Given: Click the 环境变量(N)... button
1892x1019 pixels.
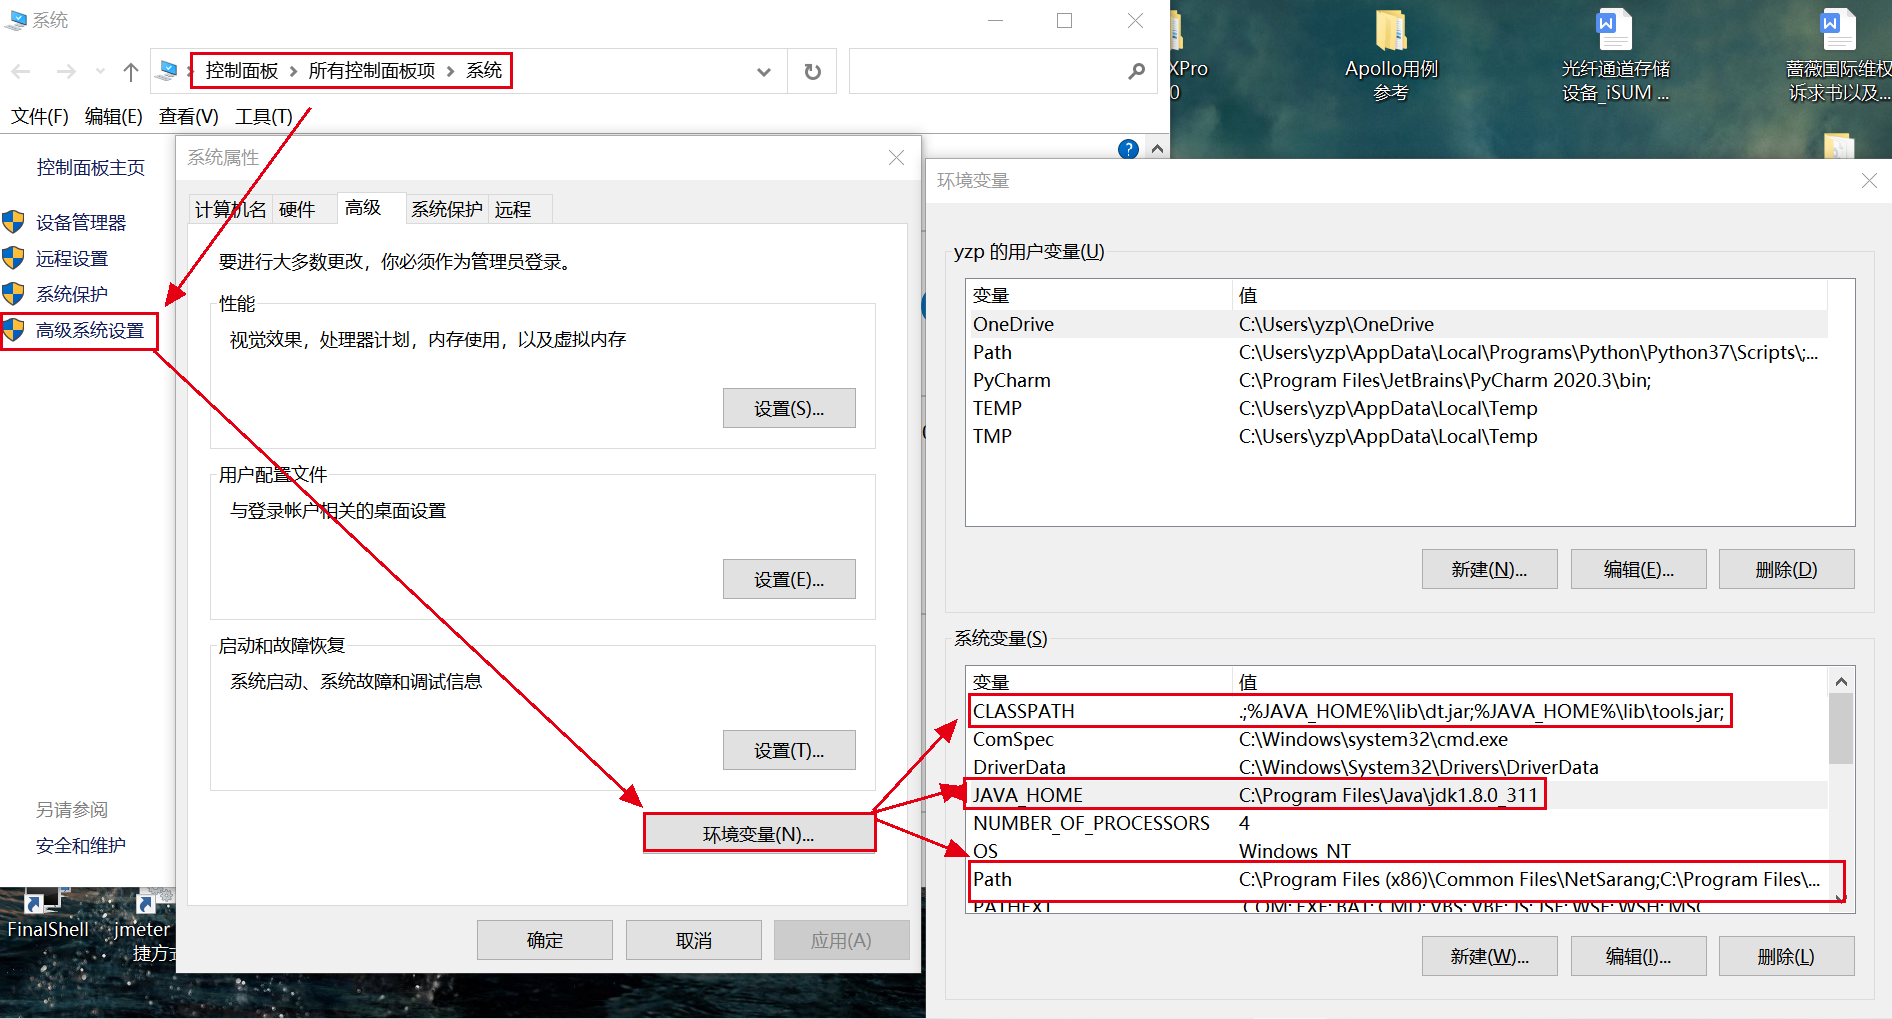Looking at the screenshot, I should click(x=759, y=834).
